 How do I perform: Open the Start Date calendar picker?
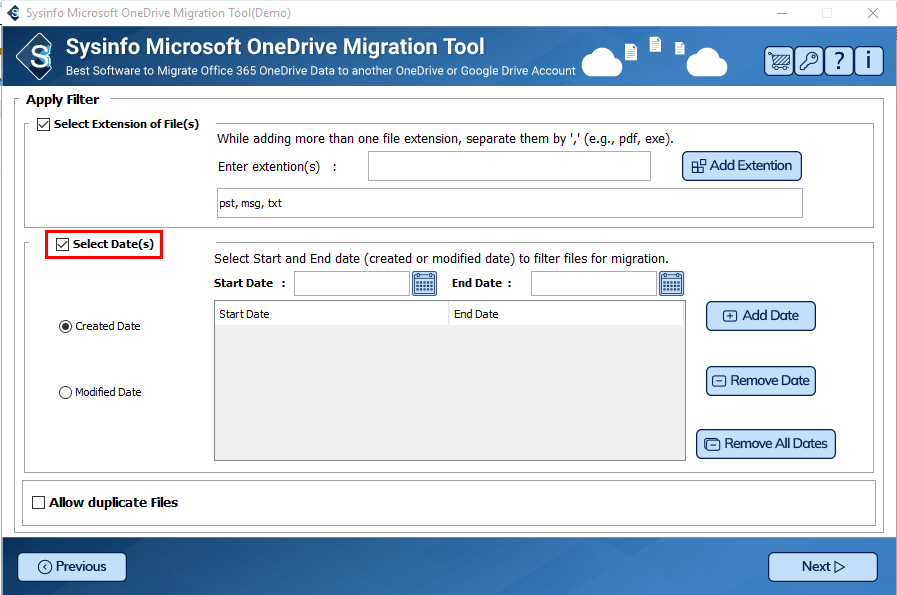[x=424, y=284]
